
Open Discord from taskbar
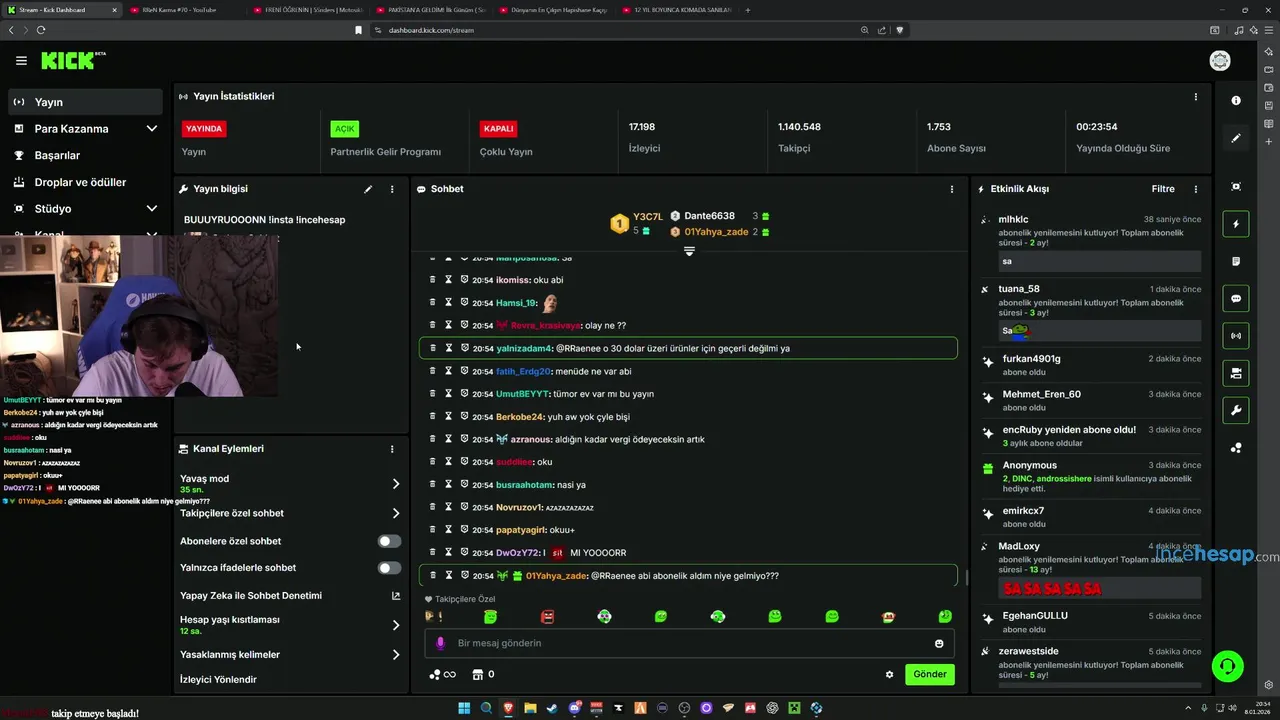click(574, 708)
